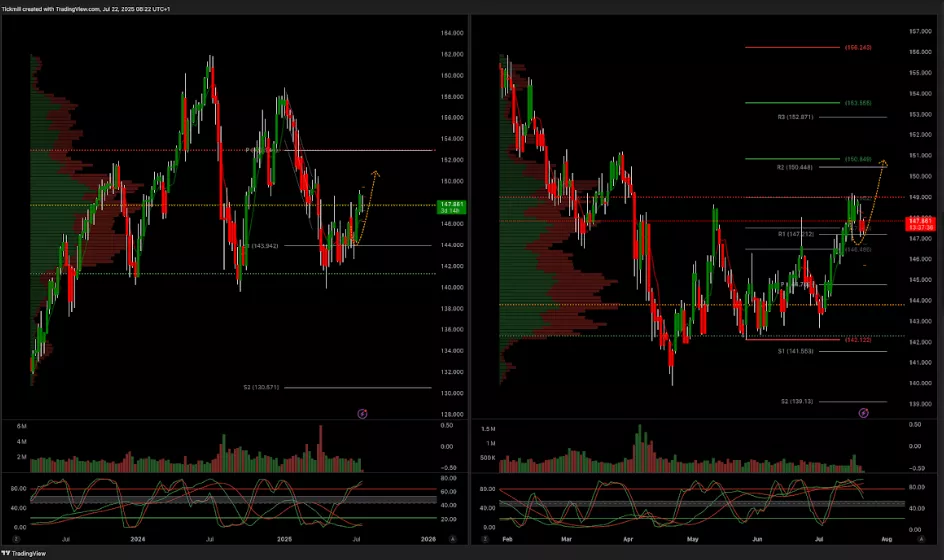Click the purple lightning icon on left chart

(x=362, y=412)
